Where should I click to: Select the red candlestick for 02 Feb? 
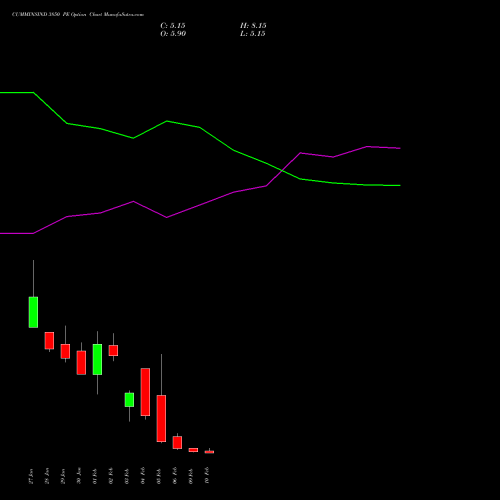pyautogui.click(x=113, y=350)
